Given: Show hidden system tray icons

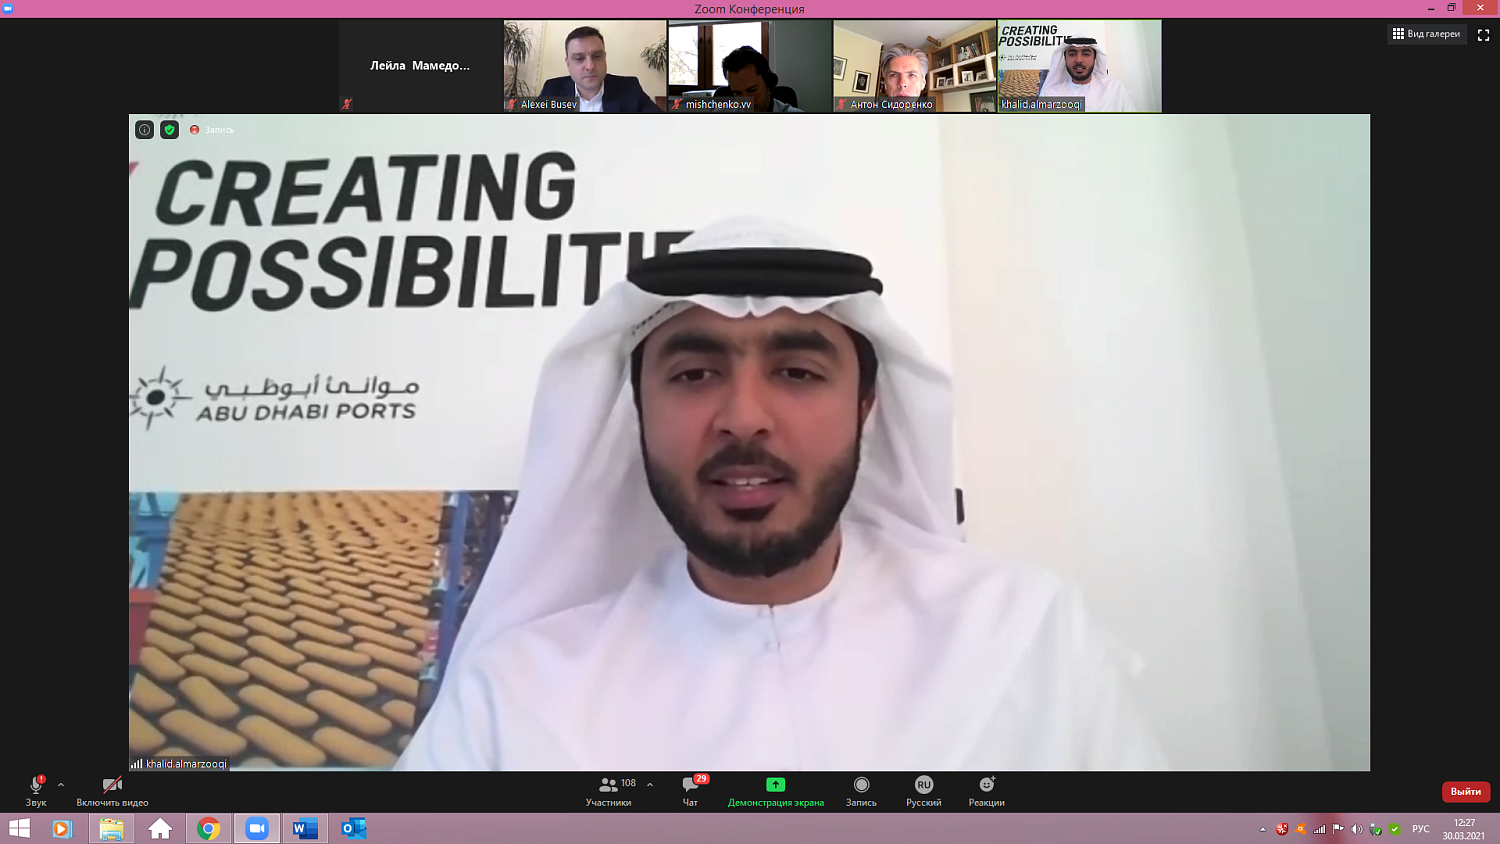Looking at the screenshot, I should tap(1263, 829).
